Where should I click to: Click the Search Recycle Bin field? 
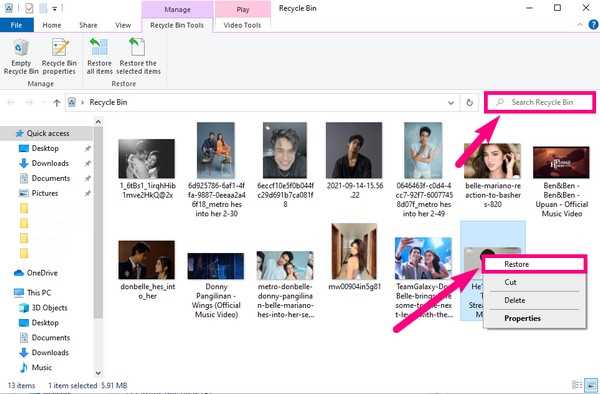point(540,102)
